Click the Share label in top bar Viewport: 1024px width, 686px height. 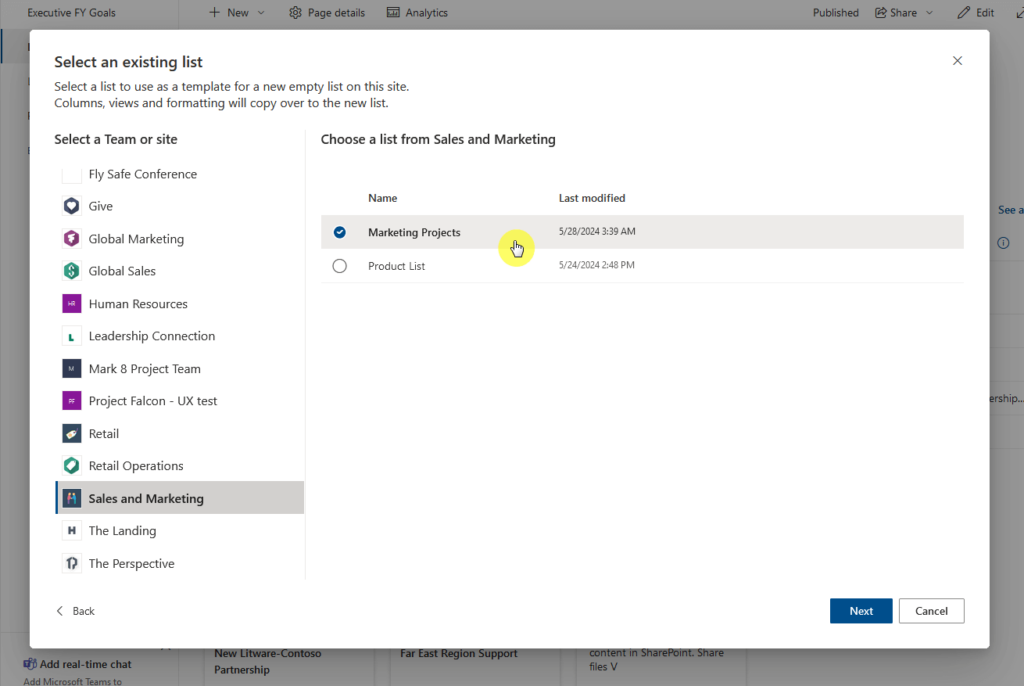click(x=903, y=12)
